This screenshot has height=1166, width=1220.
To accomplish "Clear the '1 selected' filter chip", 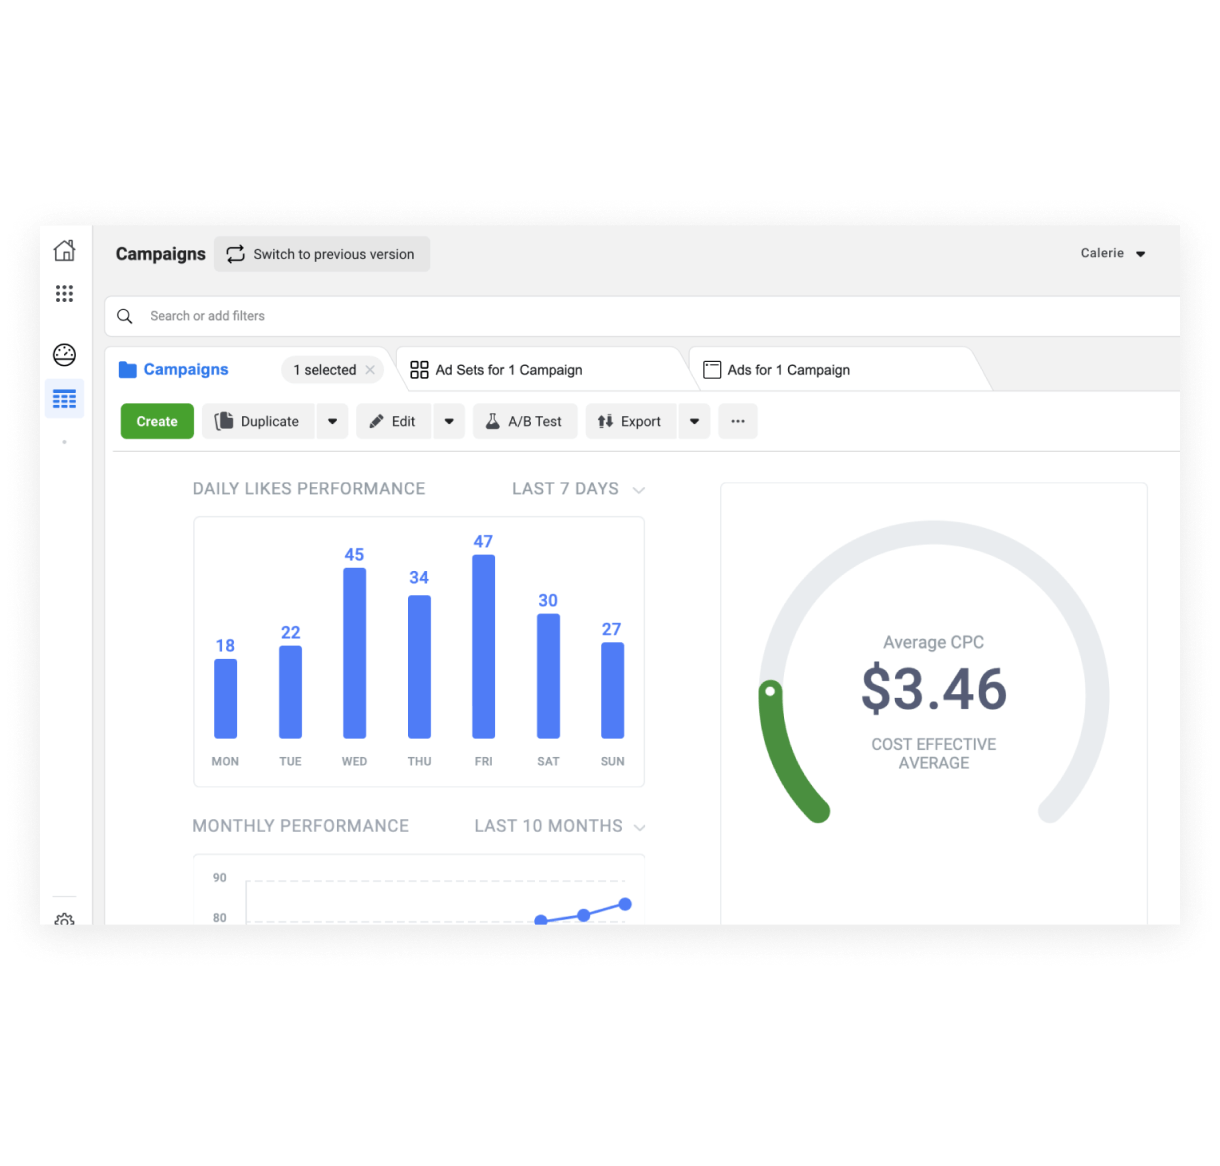I will pyautogui.click(x=370, y=370).
